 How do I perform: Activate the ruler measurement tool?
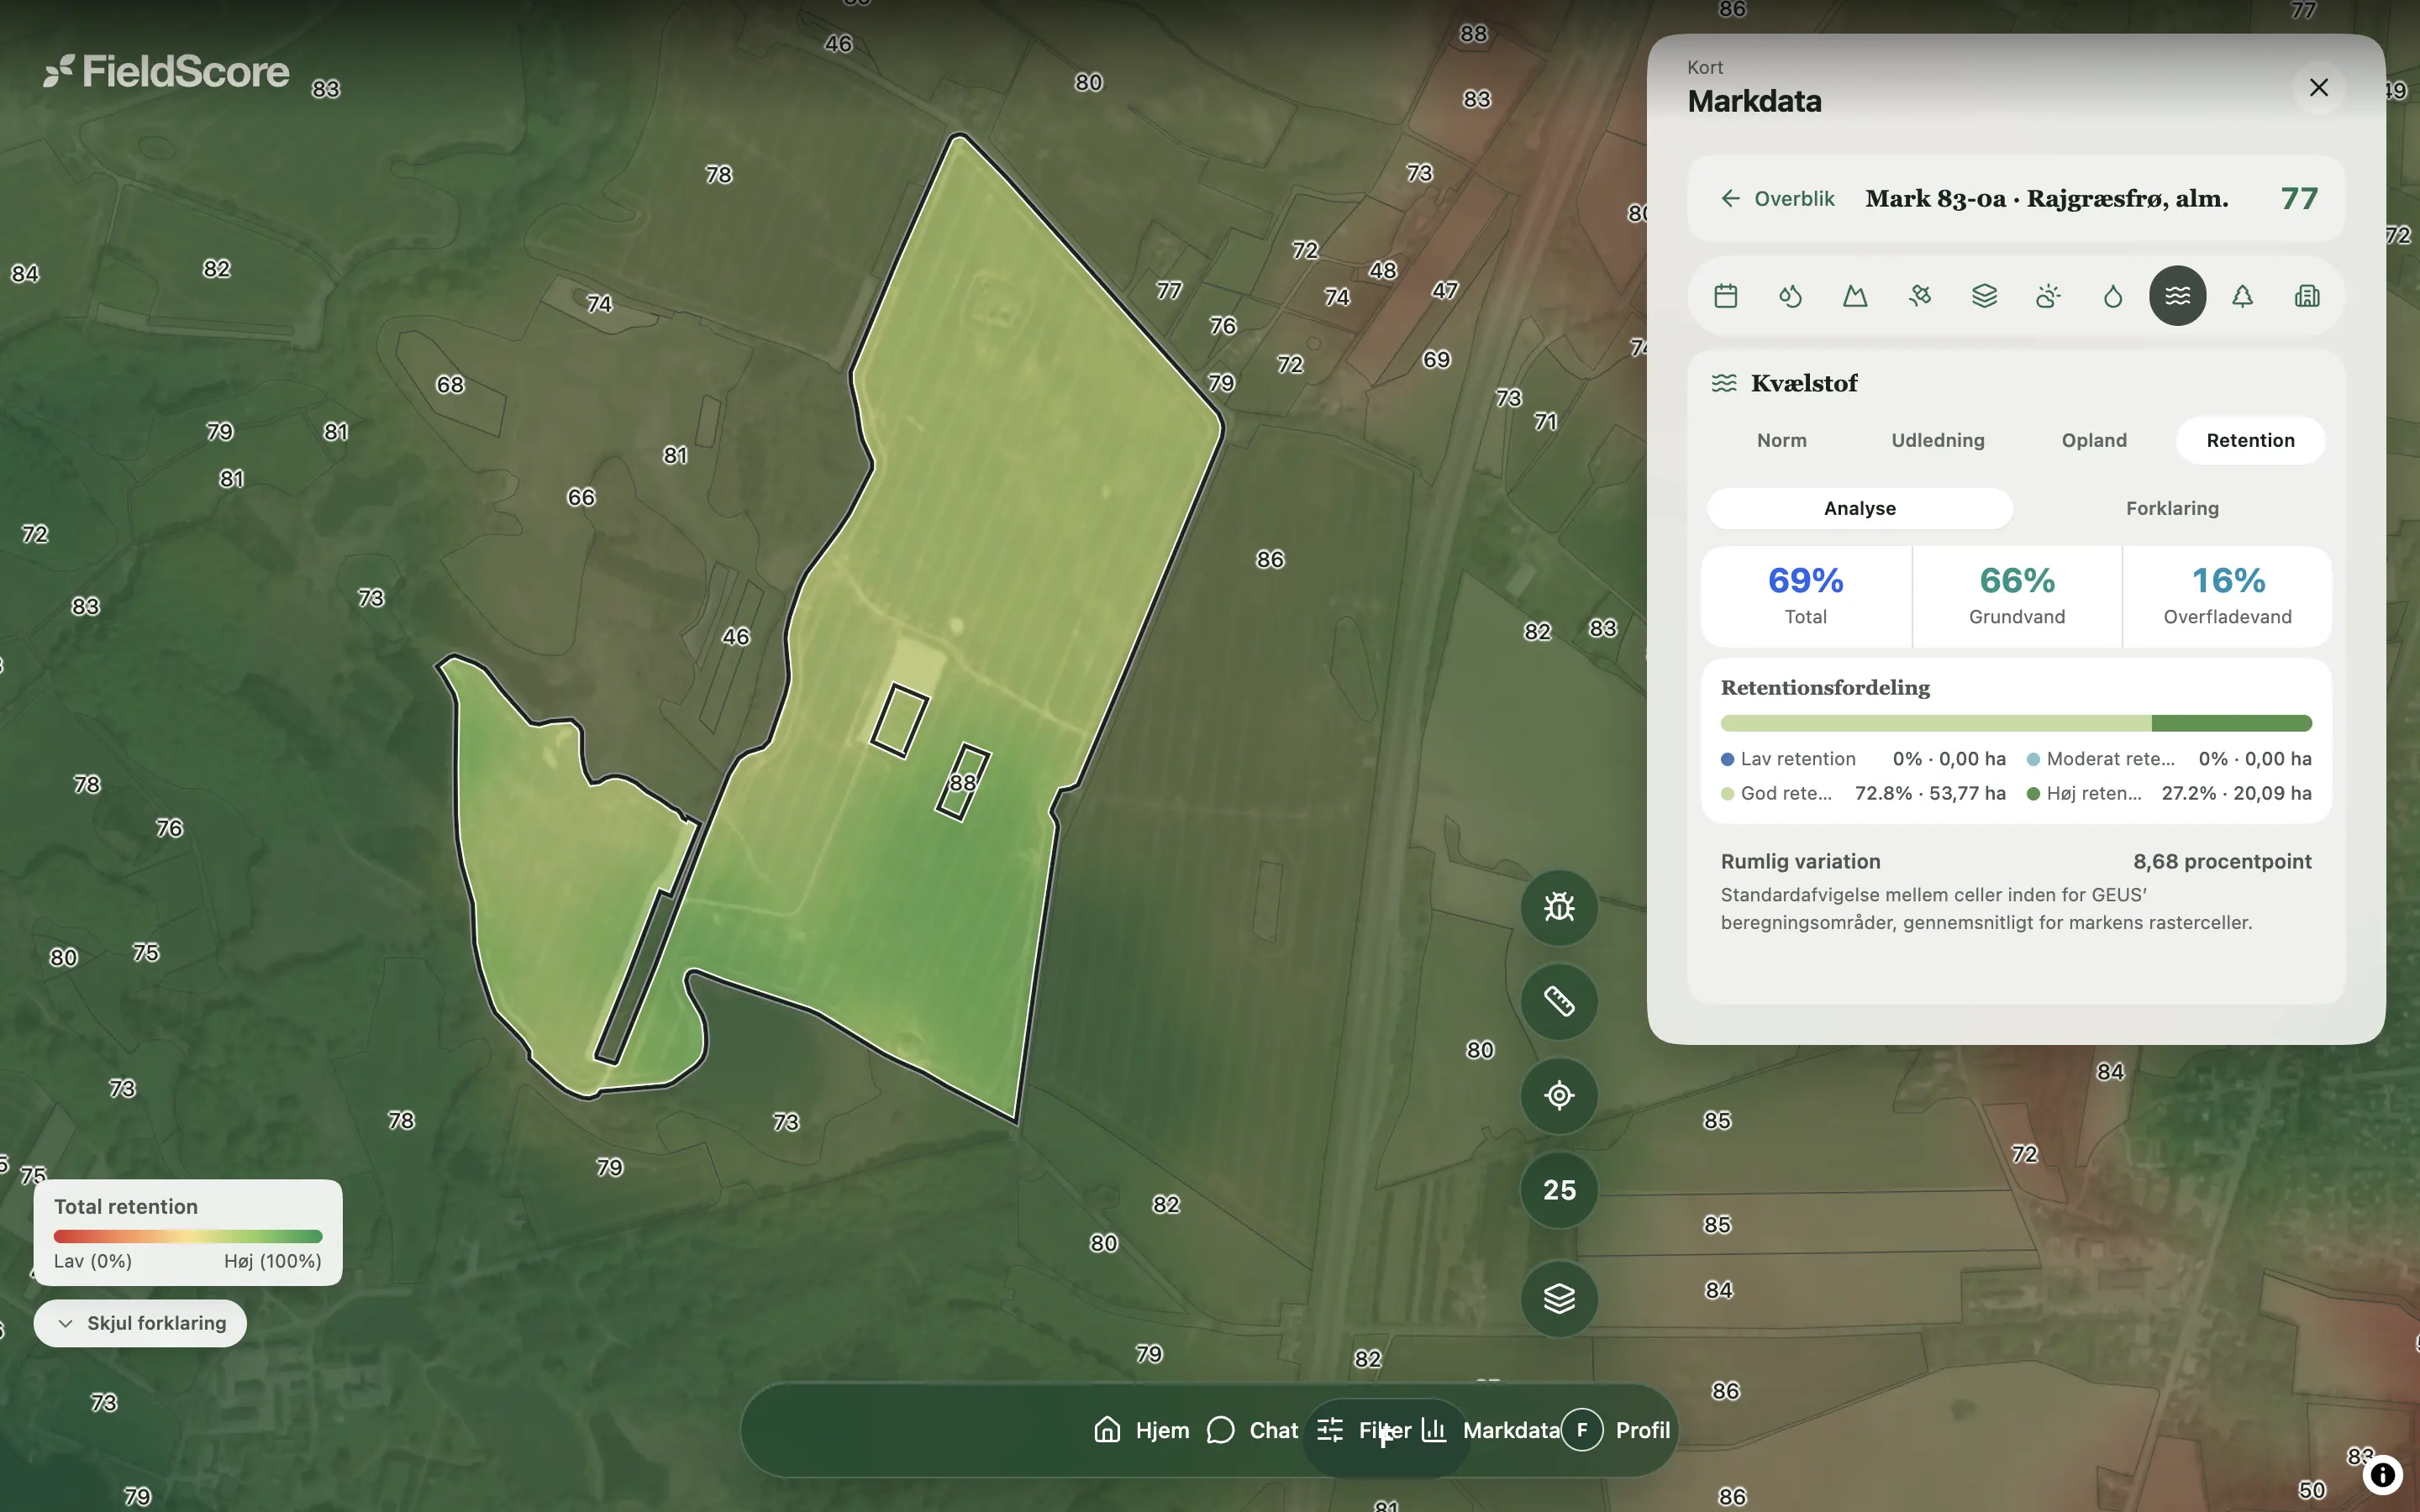click(1559, 1001)
